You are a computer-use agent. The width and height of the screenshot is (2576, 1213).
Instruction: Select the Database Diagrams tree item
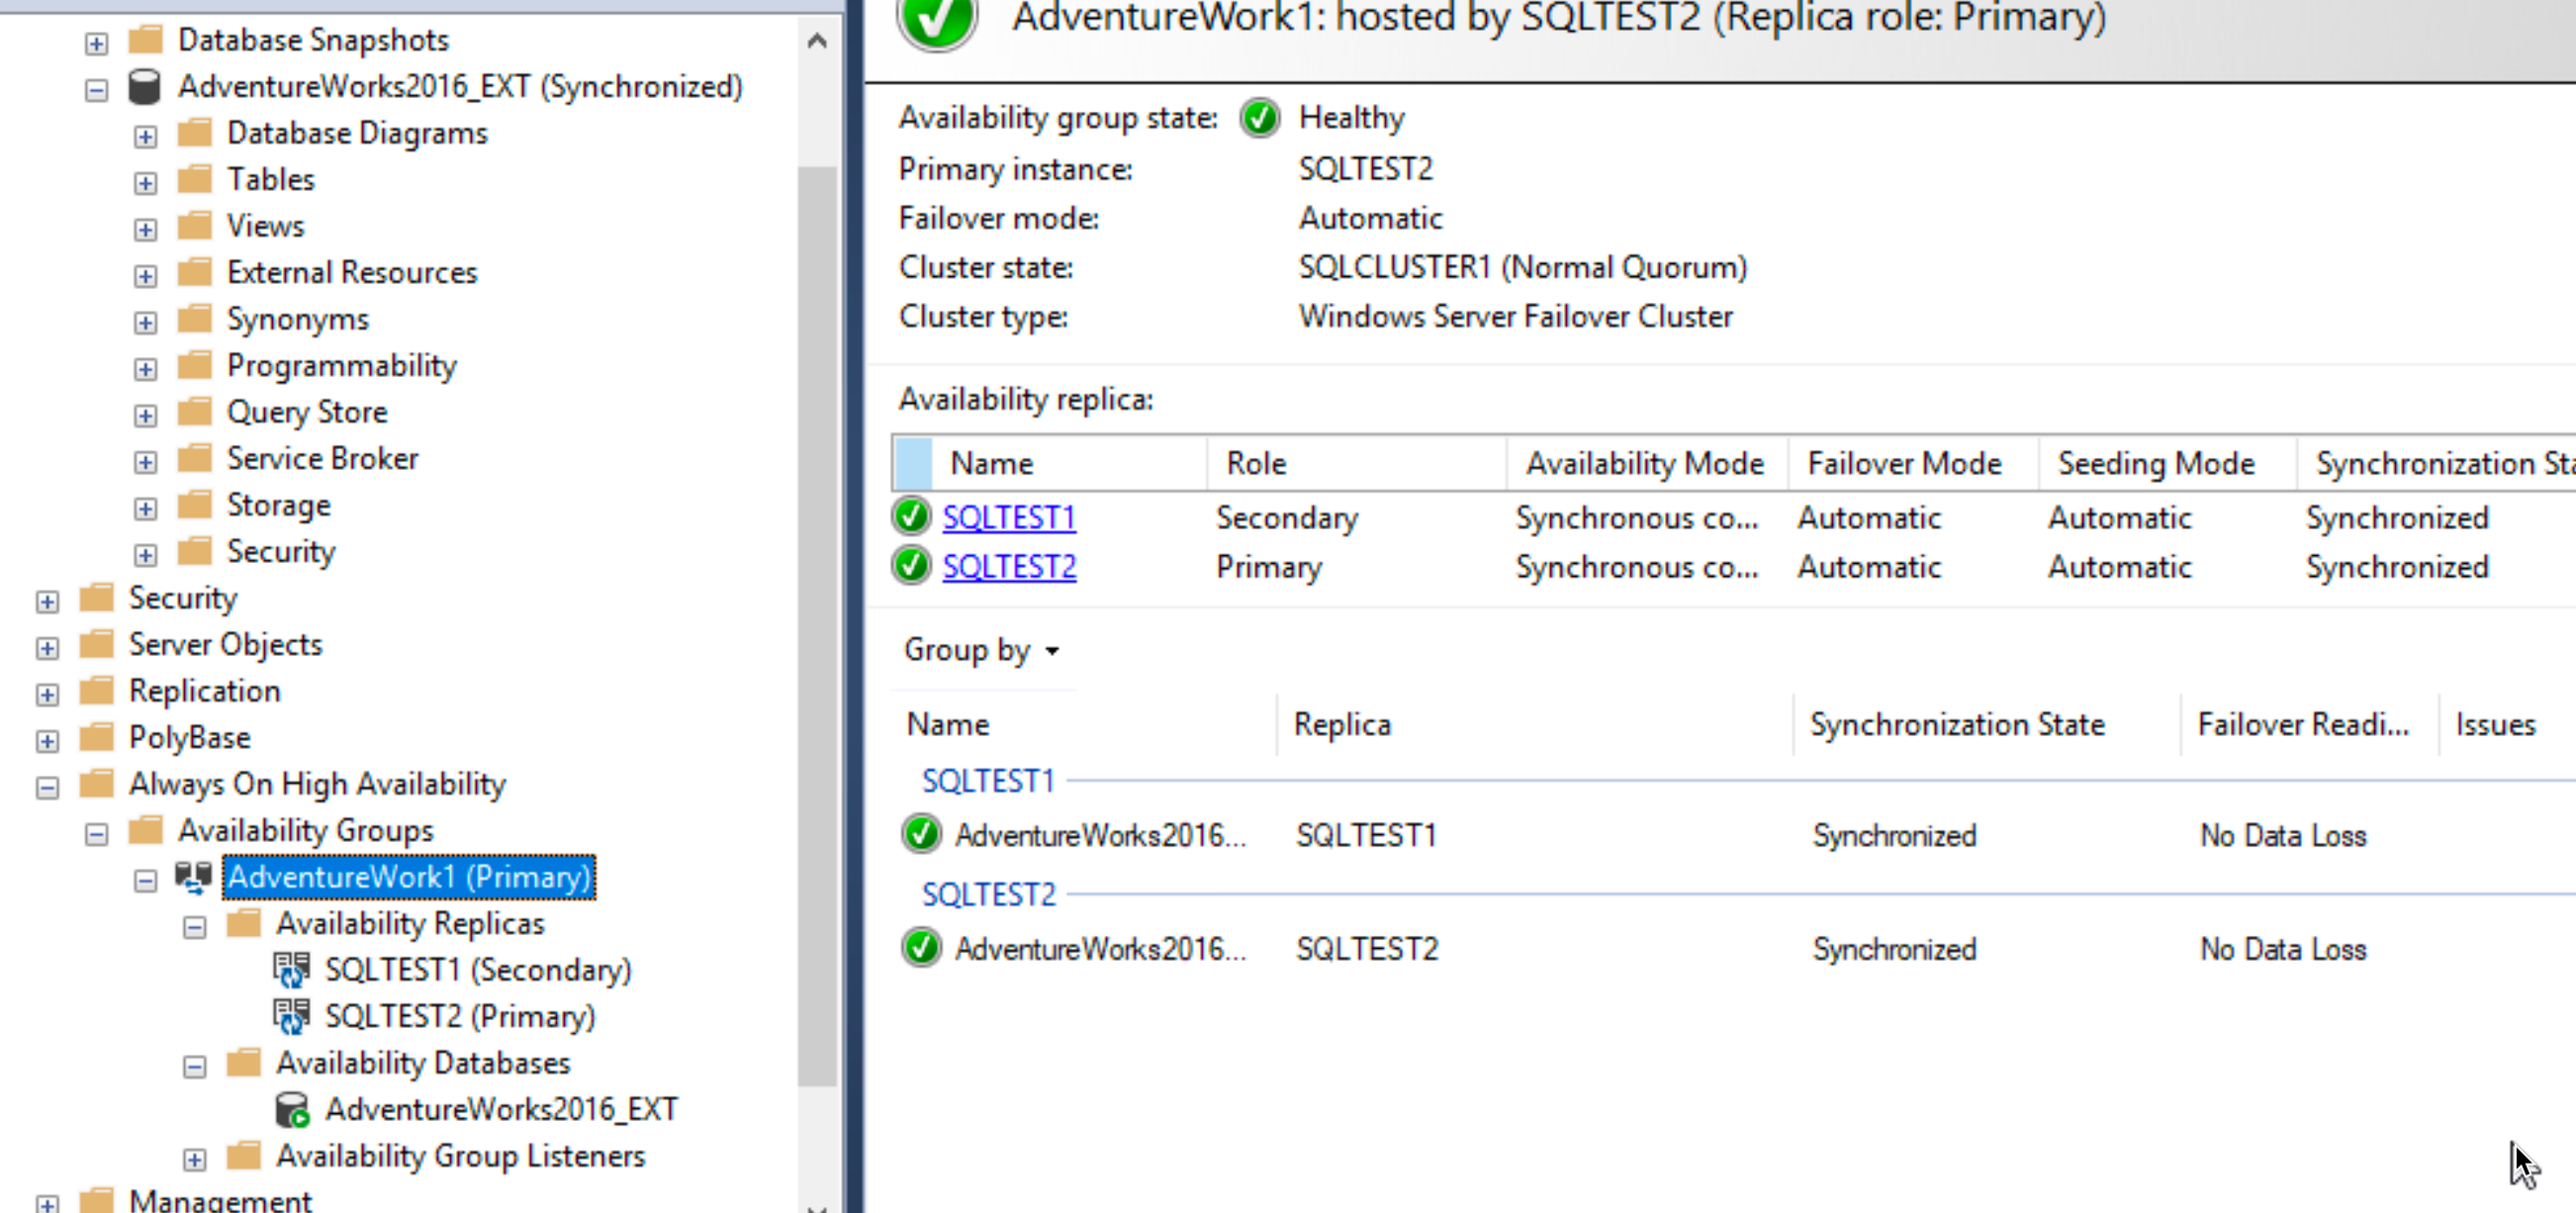tap(357, 133)
